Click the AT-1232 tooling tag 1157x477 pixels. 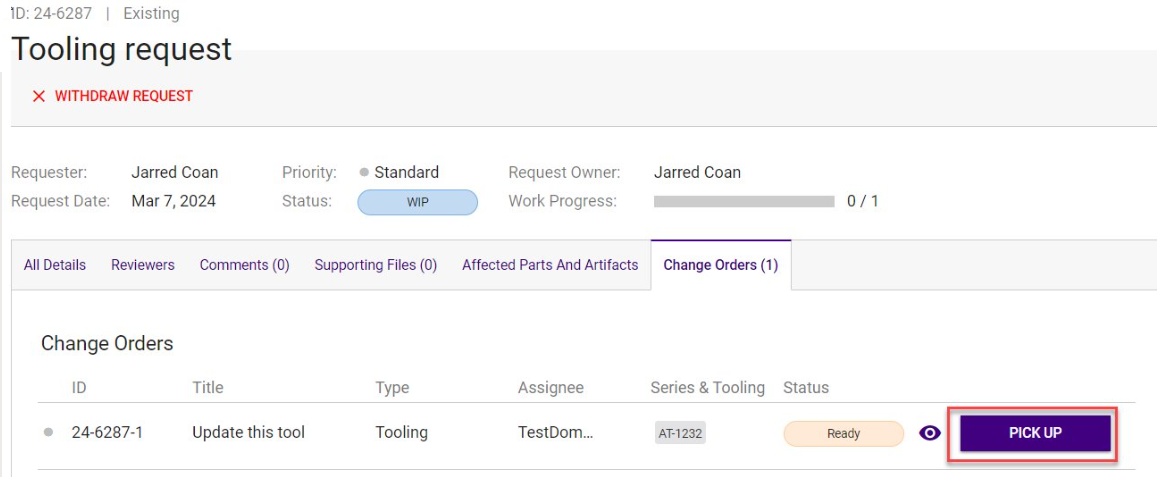click(680, 433)
